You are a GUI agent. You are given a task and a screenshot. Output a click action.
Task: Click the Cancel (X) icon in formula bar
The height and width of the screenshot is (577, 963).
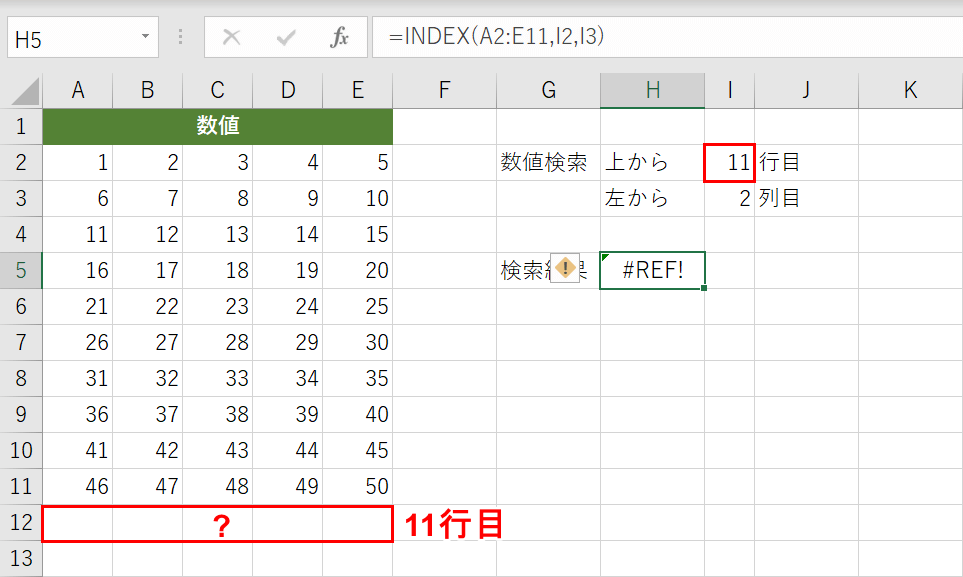[x=232, y=38]
